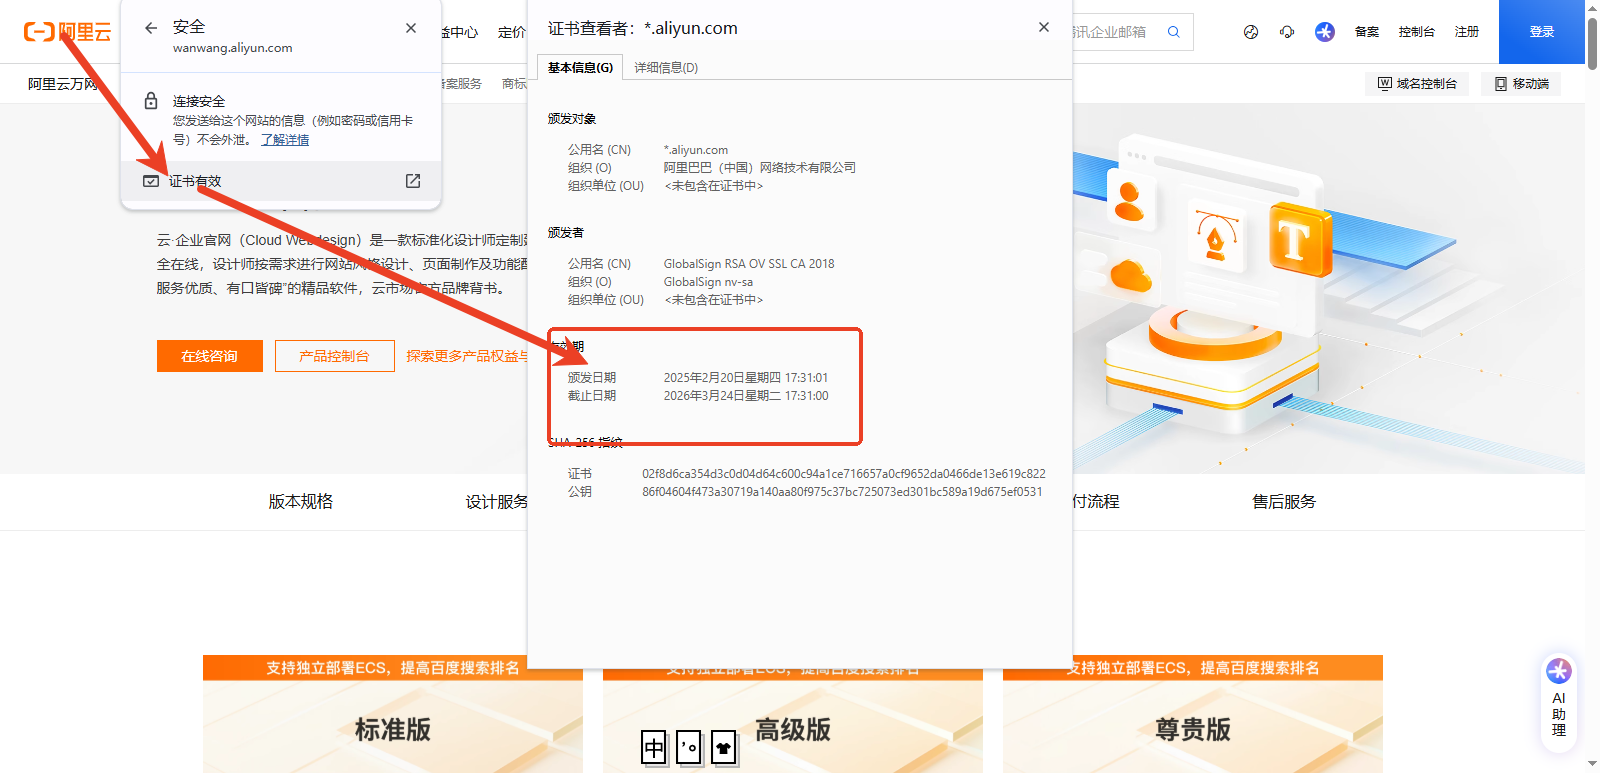This screenshot has width=1600, height=773.
Task: Click scrollbar up arrow
Action: click(1592, 7)
